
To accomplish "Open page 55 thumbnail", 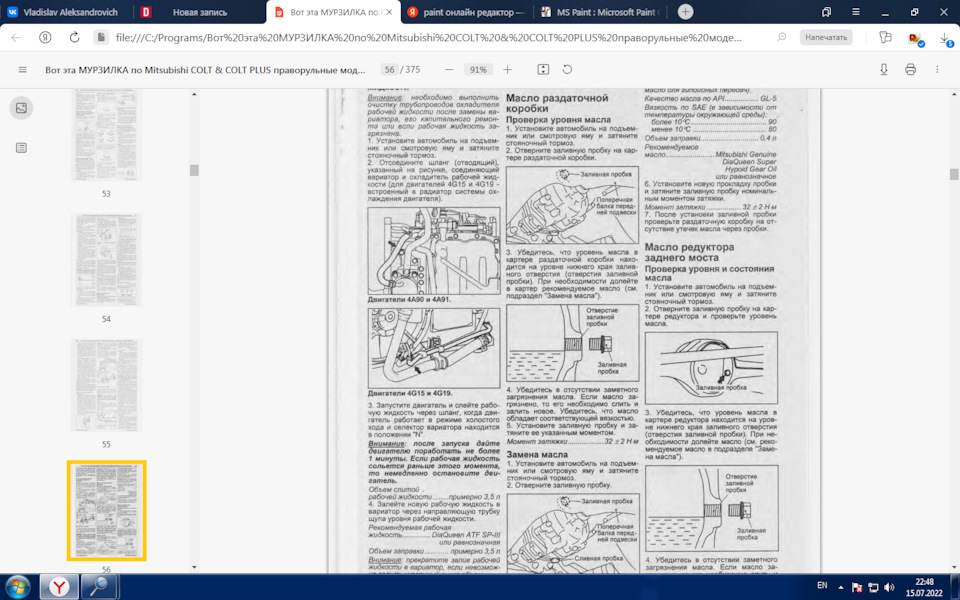I will coord(107,385).
